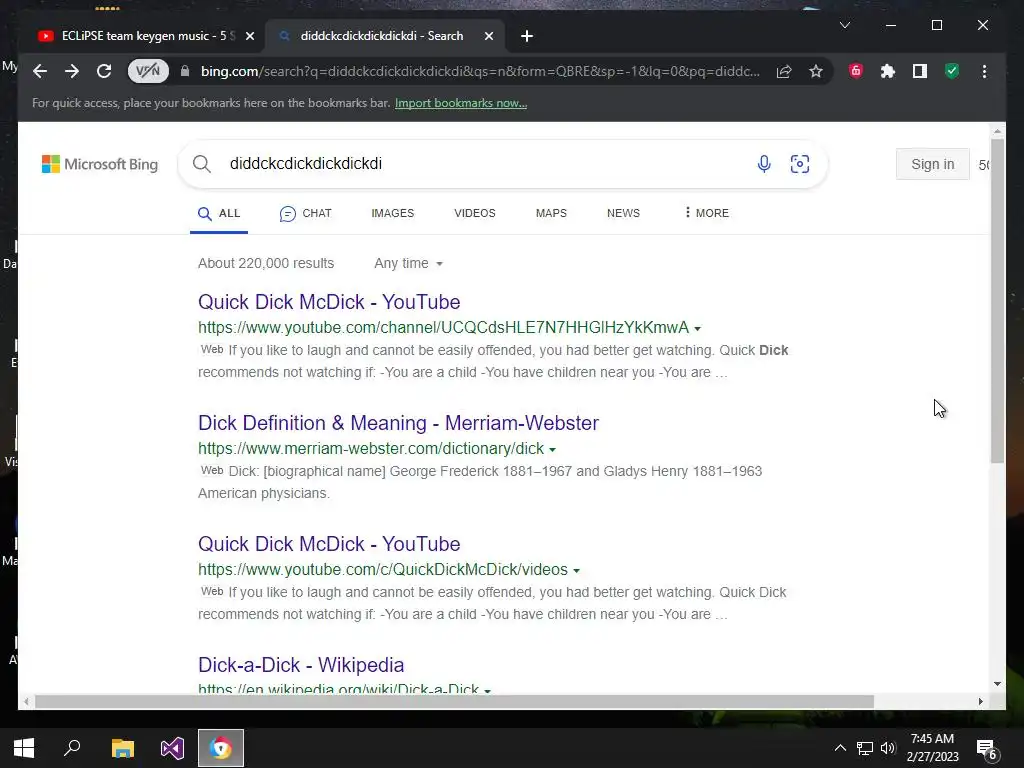Image resolution: width=1024 pixels, height=768 pixels.
Task: Click the scroll down arrow of the page
Action: pos(997,684)
